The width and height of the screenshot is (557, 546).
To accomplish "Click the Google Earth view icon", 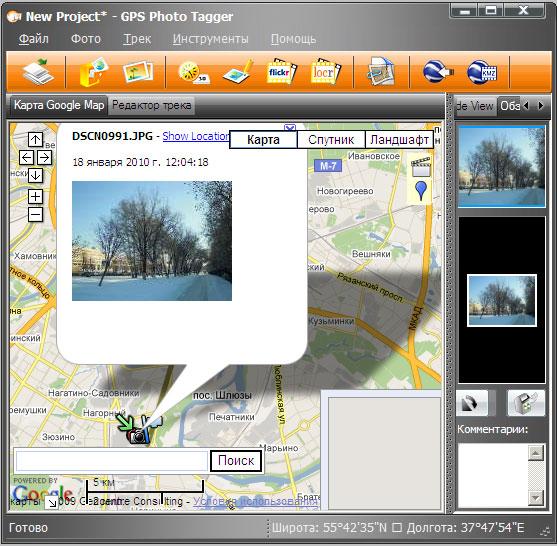I will [438, 71].
